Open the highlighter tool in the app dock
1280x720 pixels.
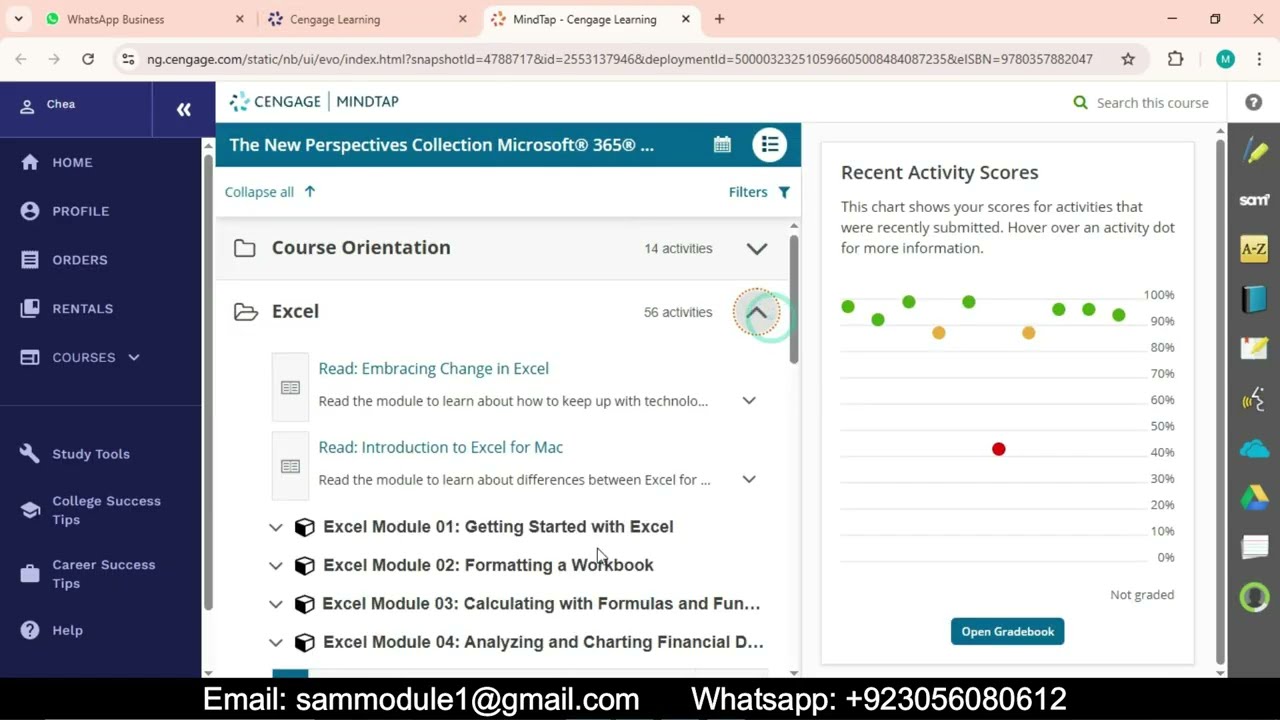pyautogui.click(x=1254, y=152)
